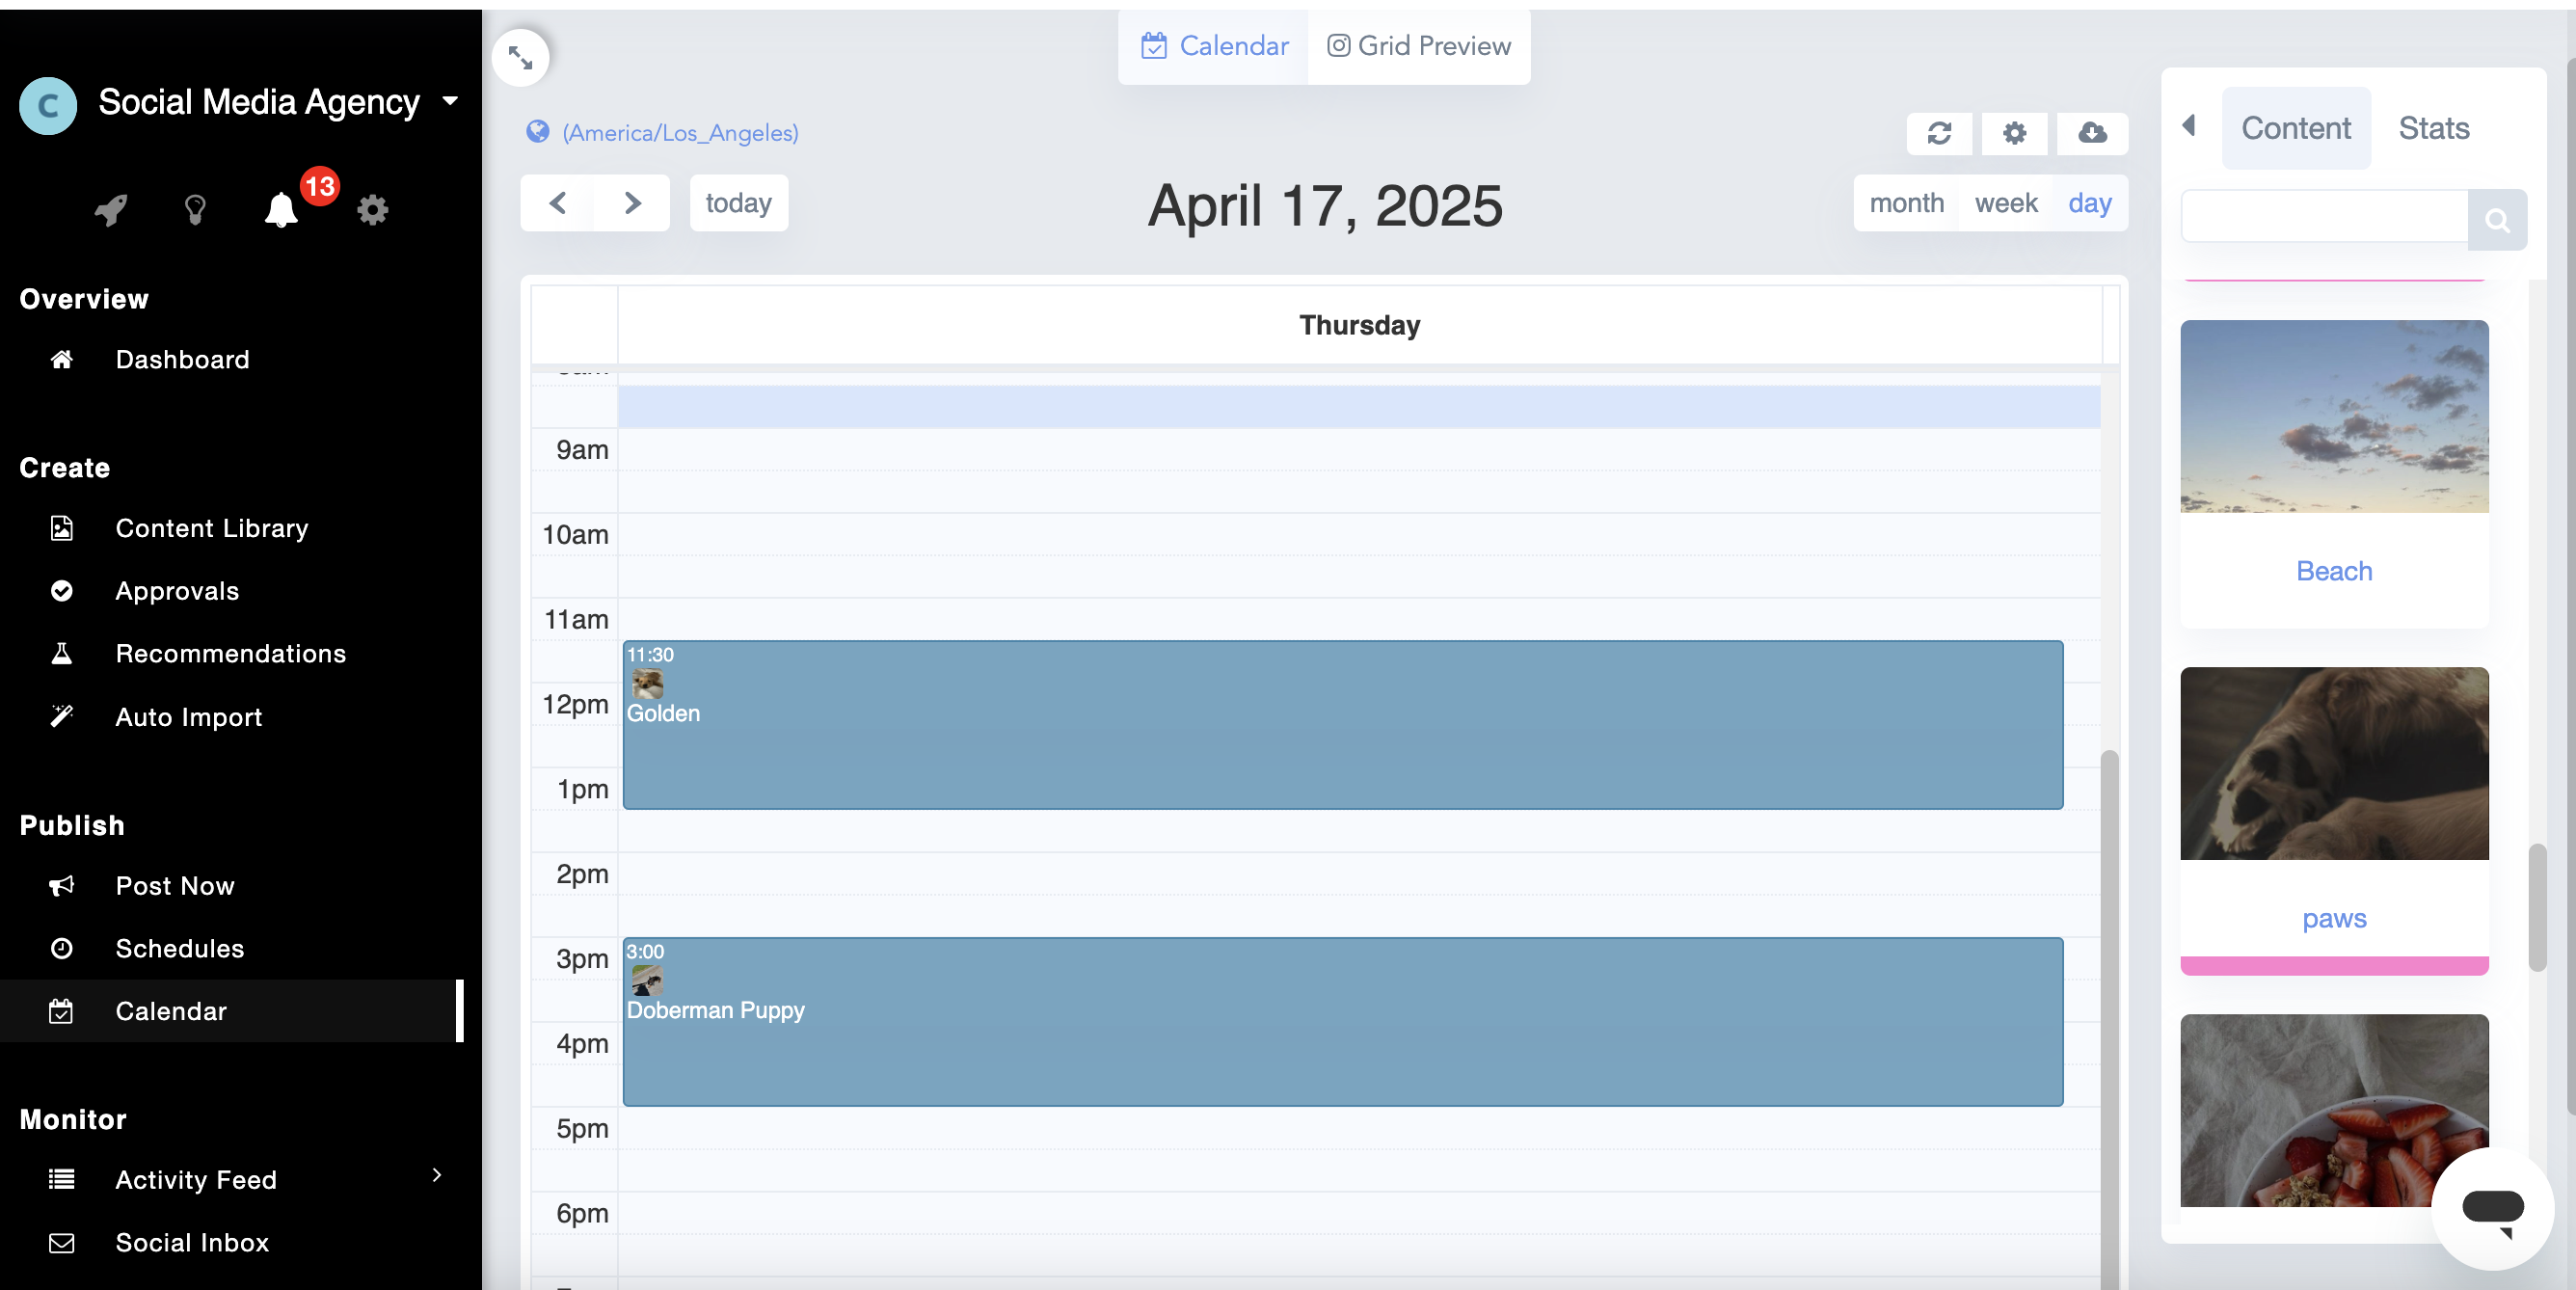Open the America/Los_Angeles timezone link
Image resolution: width=2576 pixels, height=1290 pixels.
(679, 132)
